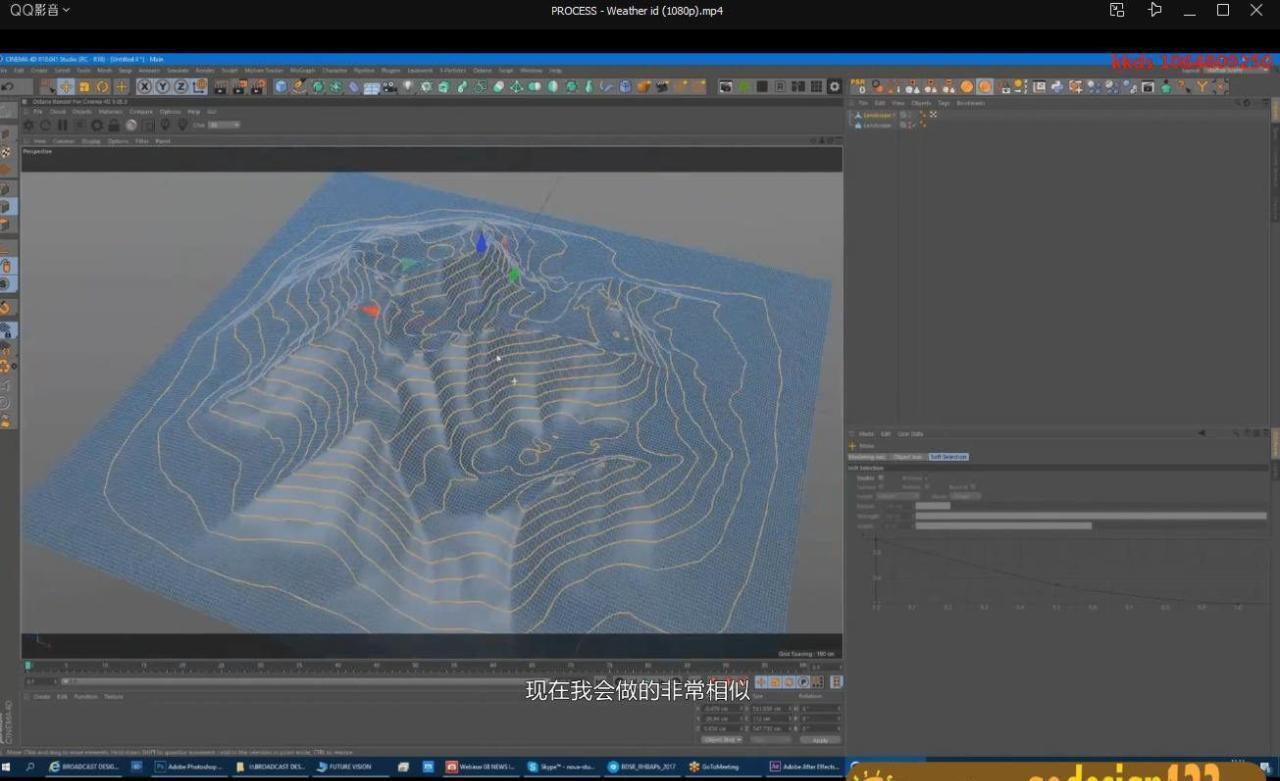
Task: Open Octane File menu
Action: pyautogui.click(x=38, y=111)
